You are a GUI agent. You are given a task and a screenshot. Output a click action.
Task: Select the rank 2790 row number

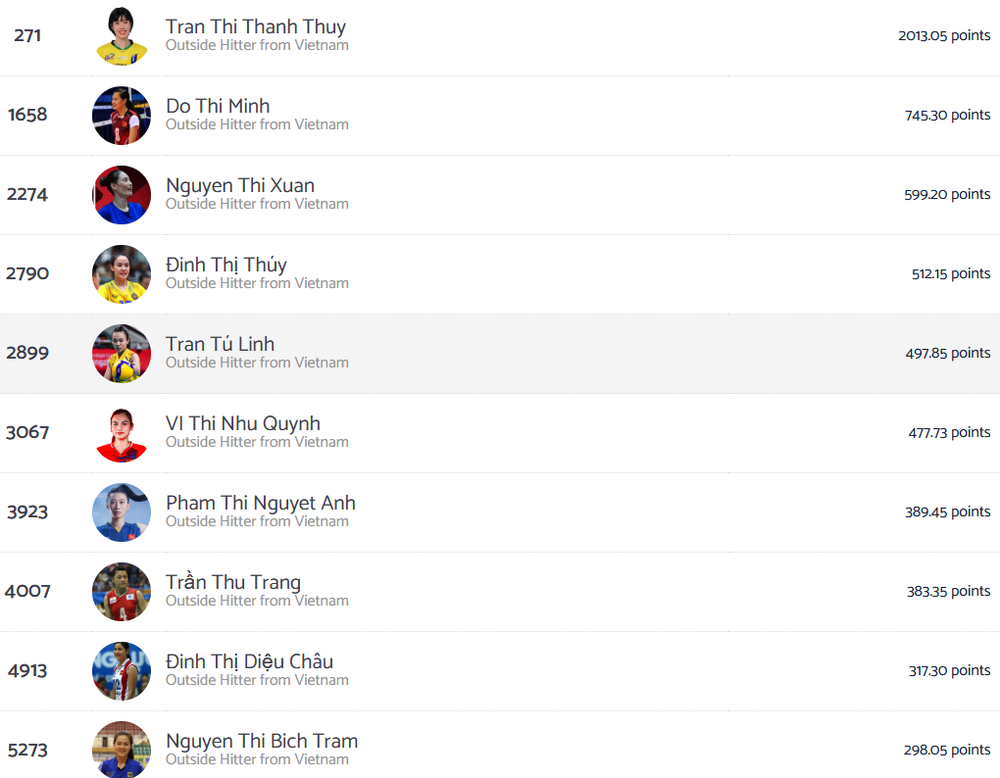coord(27,274)
